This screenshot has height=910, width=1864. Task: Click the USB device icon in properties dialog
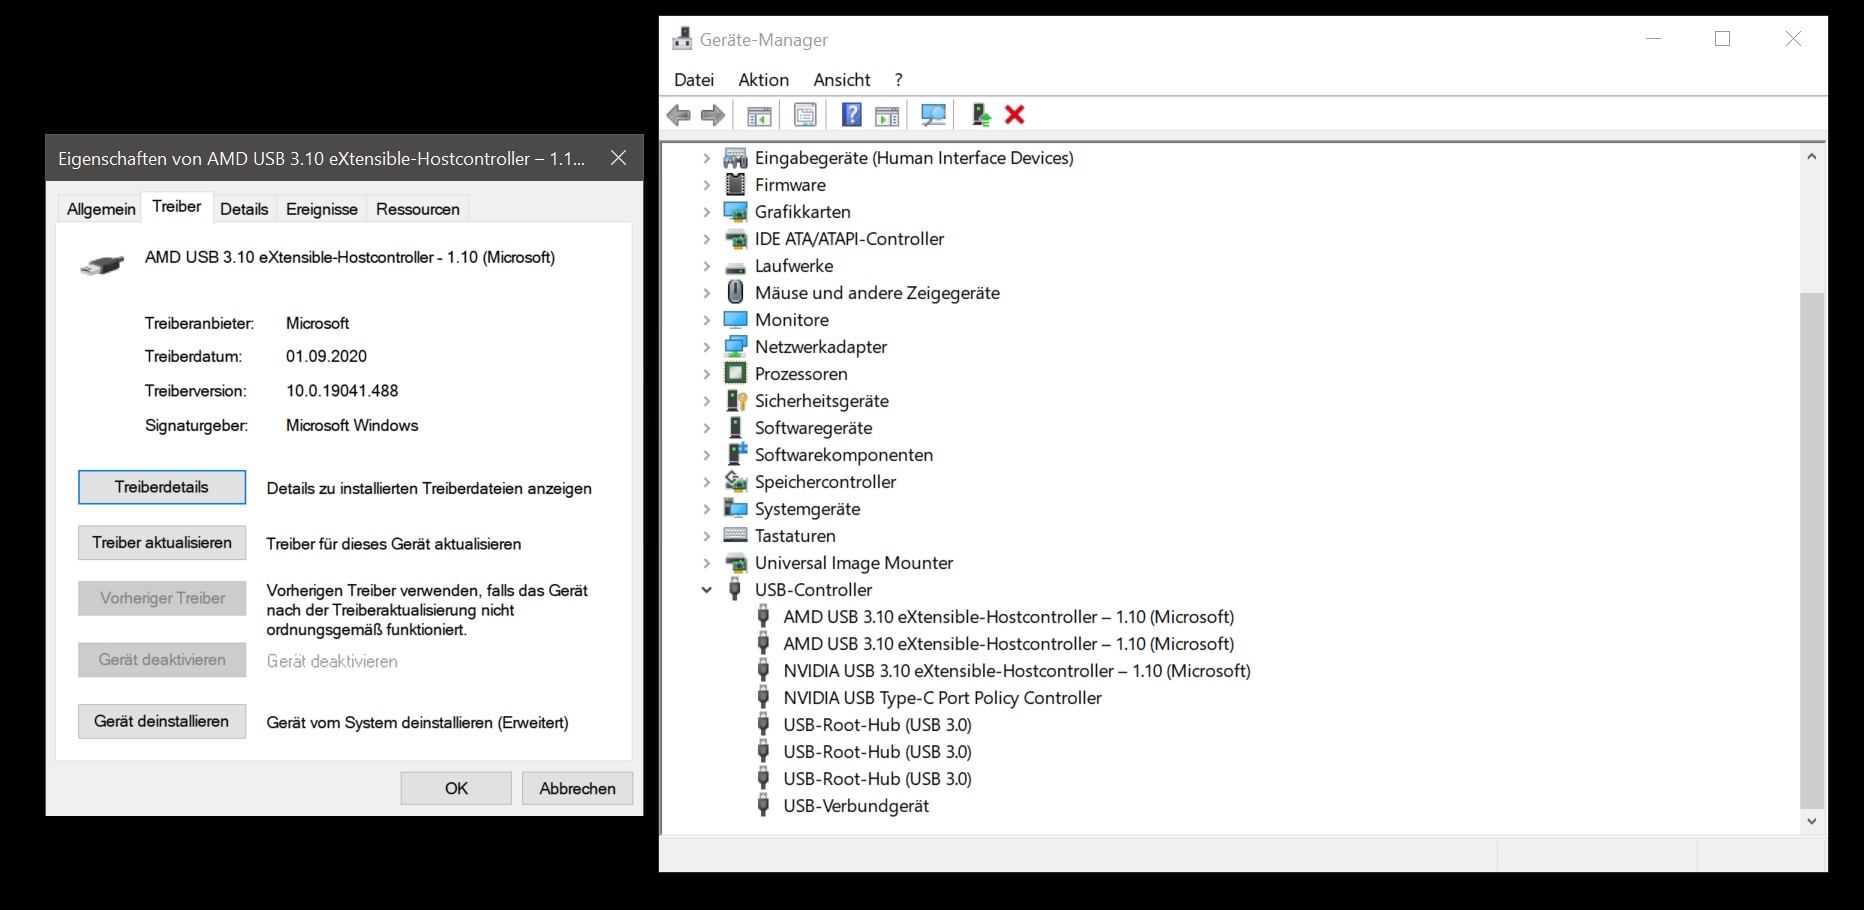(x=102, y=266)
